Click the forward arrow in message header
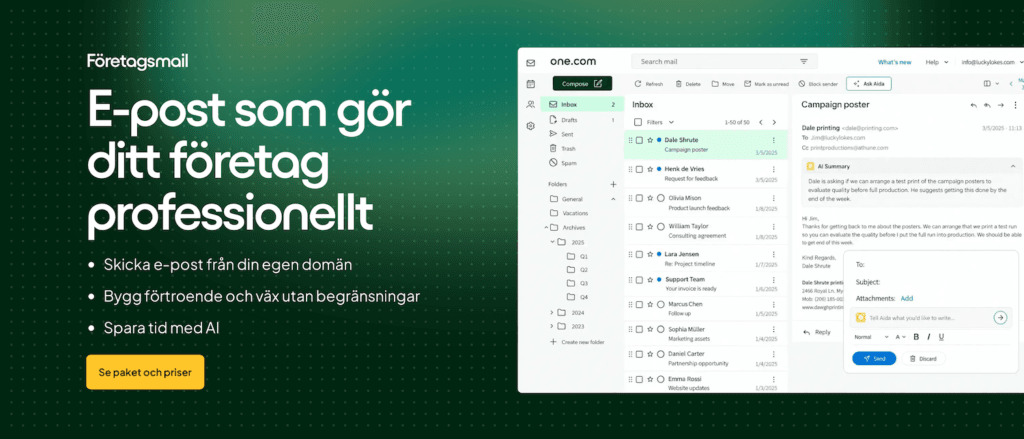Viewport: 1024px width, 439px height. (x=1000, y=105)
